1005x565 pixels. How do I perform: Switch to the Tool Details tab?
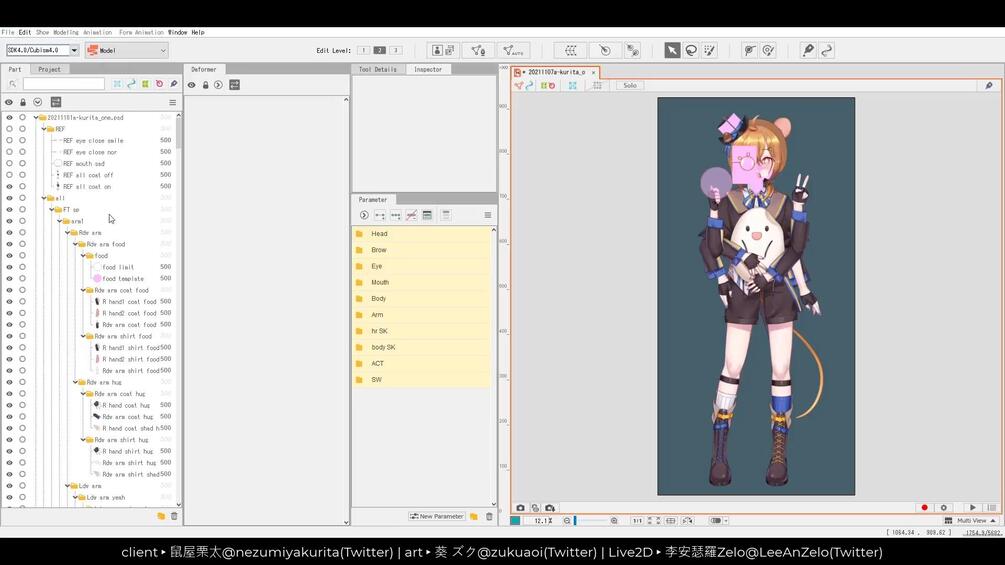[378, 69]
